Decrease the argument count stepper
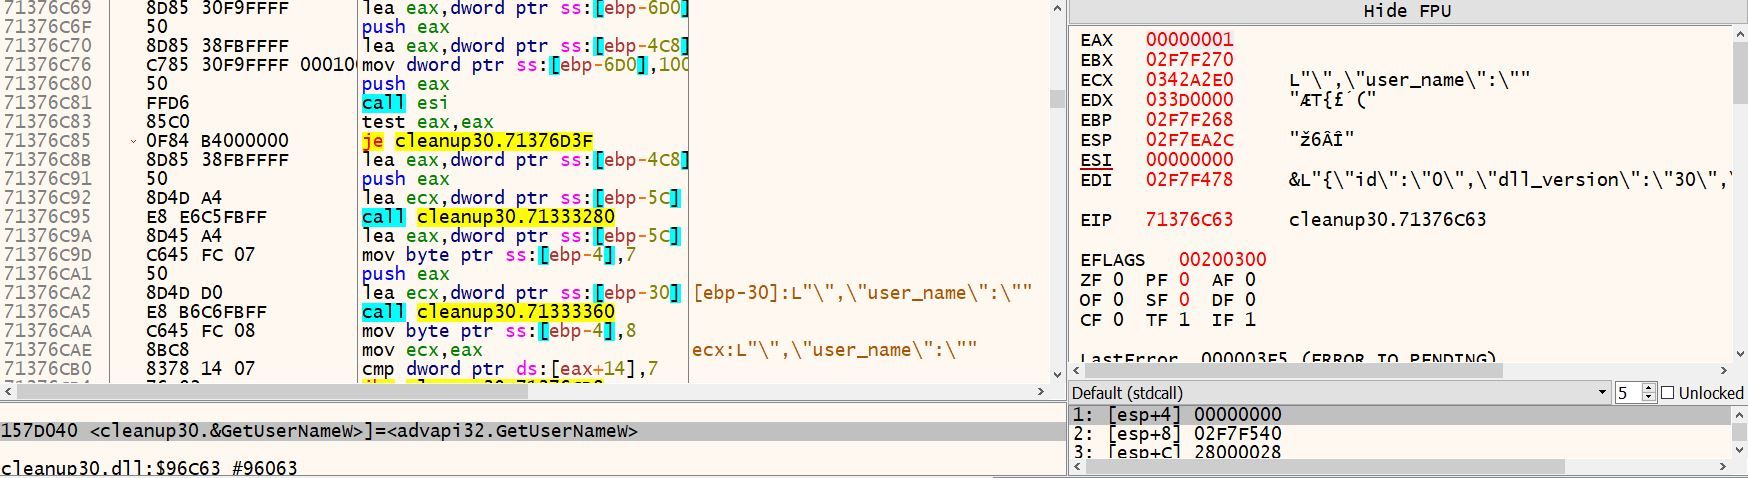Screen dimensions: 1748x478 [x=1649, y=398]
